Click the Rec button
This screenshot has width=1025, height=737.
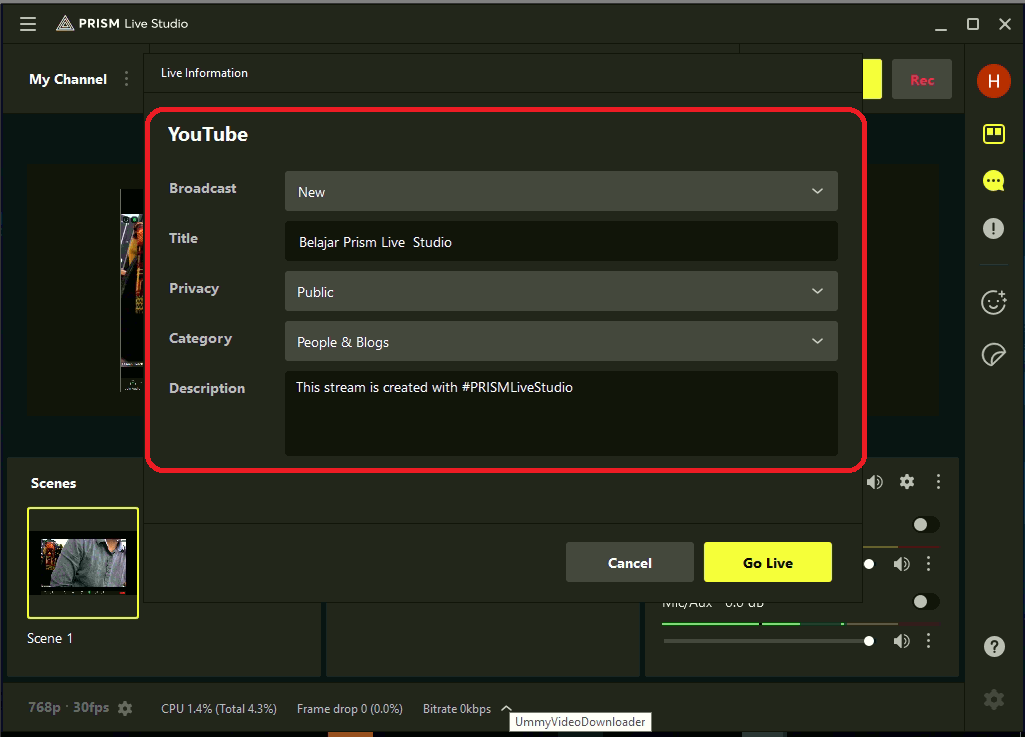point(922,80)
